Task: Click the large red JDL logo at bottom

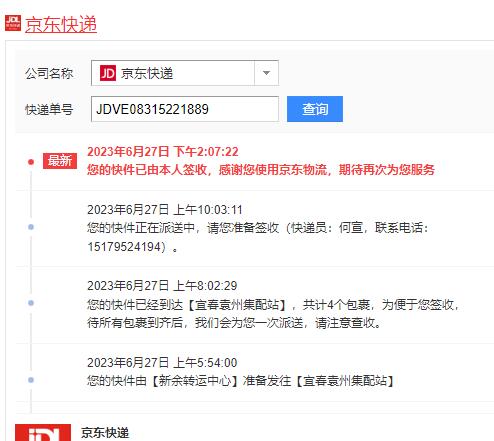Action: point(43,432)
